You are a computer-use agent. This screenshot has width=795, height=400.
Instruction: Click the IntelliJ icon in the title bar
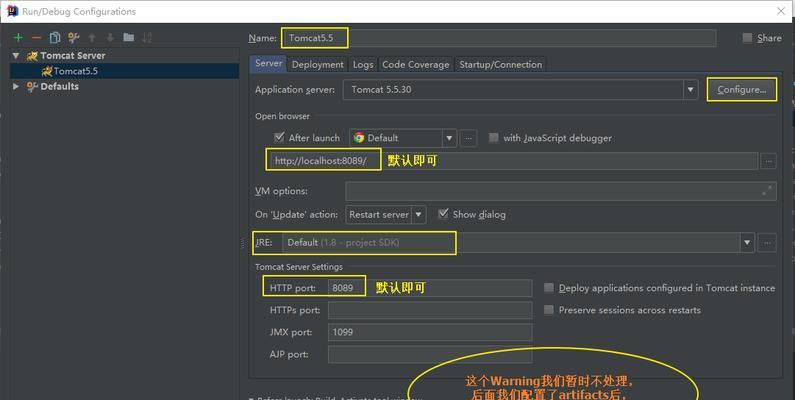point(12,11)
